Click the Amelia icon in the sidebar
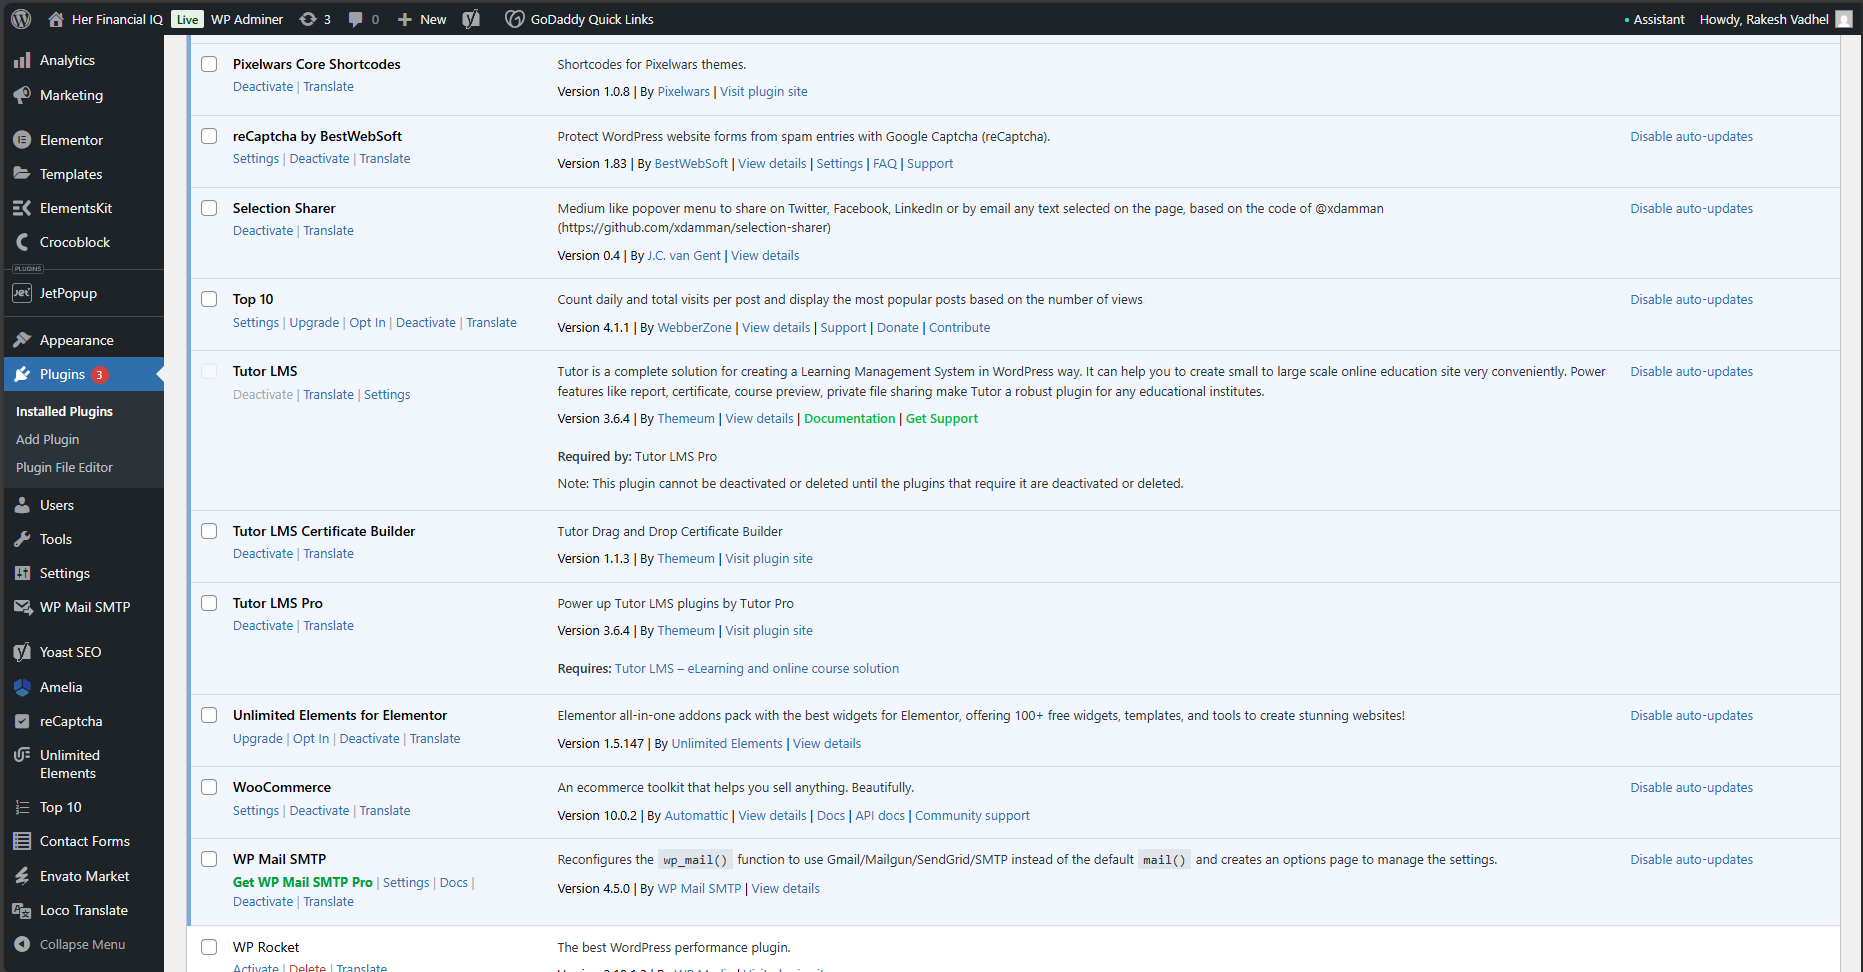1863x972 pixels. [x=22, y=687]
